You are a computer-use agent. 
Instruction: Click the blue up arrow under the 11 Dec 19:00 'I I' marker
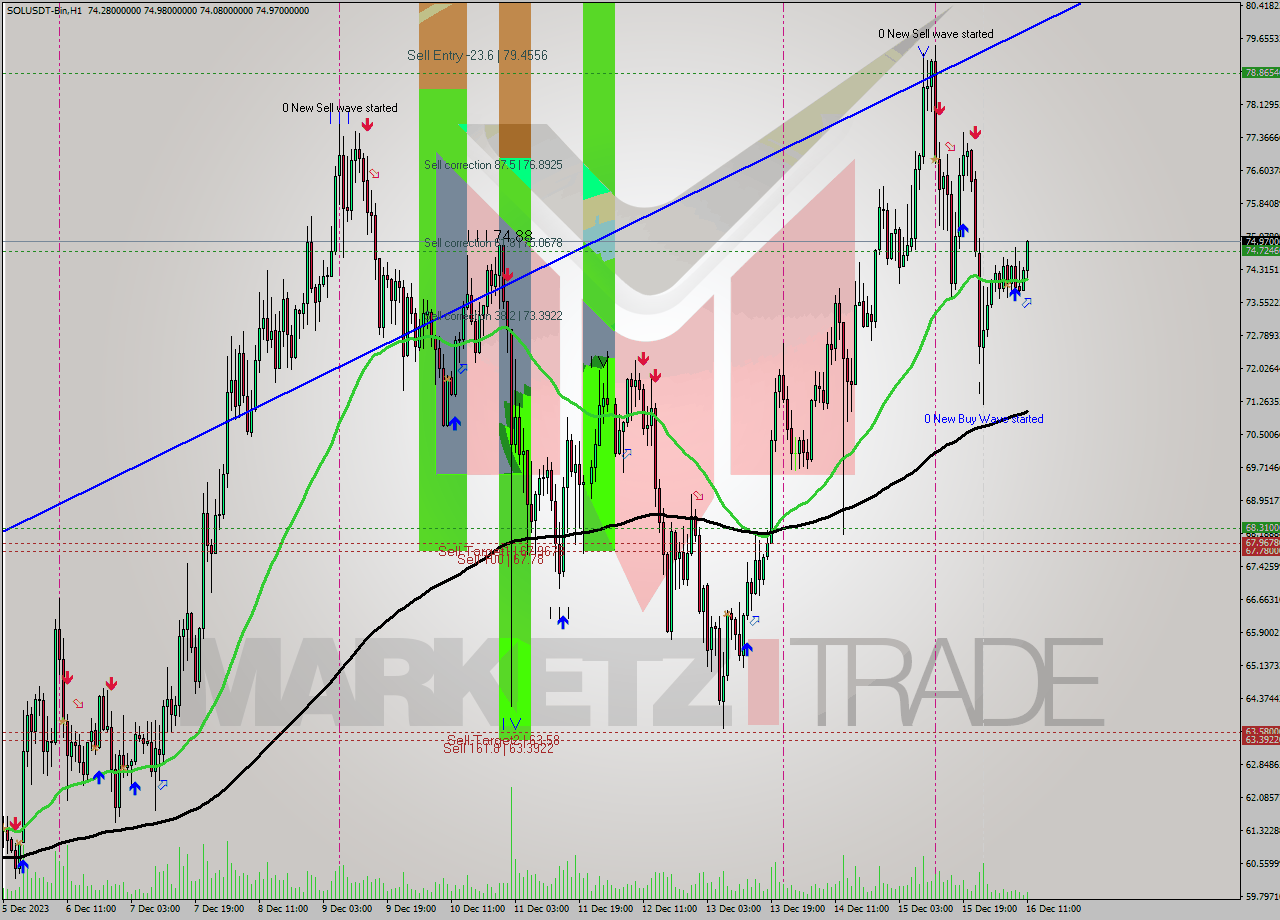coord(563,622)
